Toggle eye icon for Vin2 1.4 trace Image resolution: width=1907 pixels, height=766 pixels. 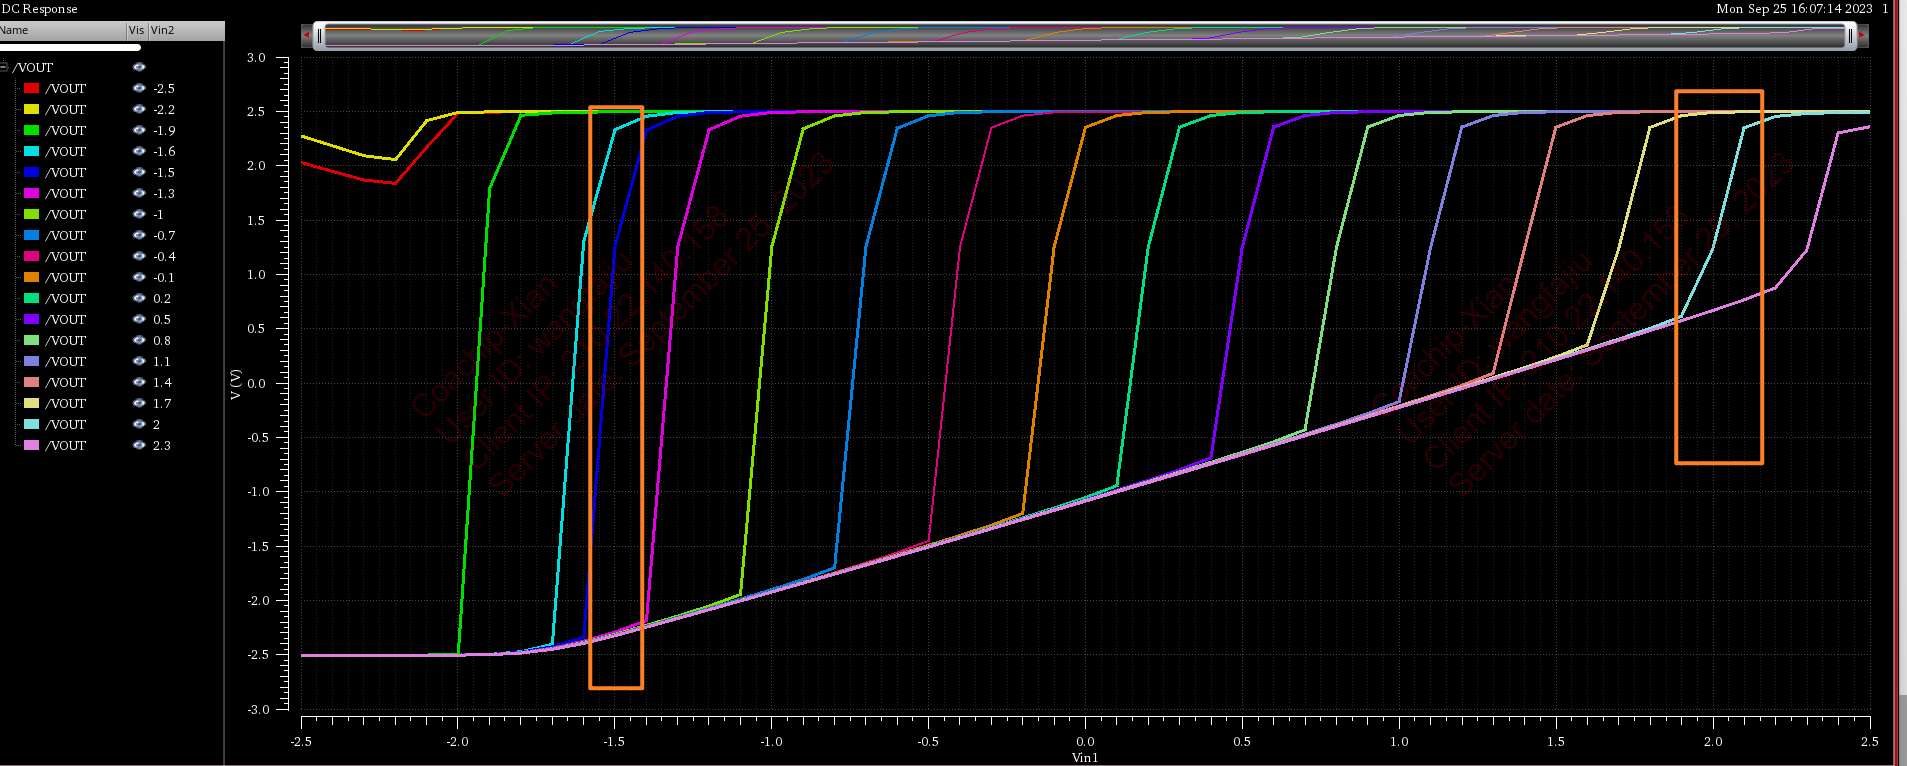tap(139, 382)
